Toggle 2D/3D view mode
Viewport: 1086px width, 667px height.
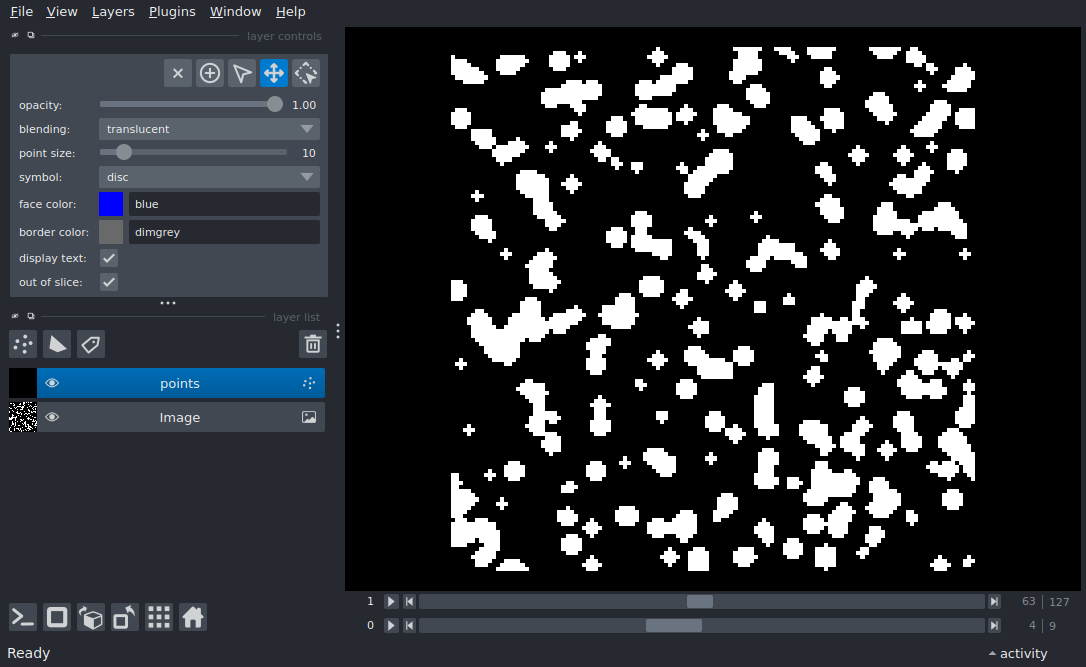point(57,617)
